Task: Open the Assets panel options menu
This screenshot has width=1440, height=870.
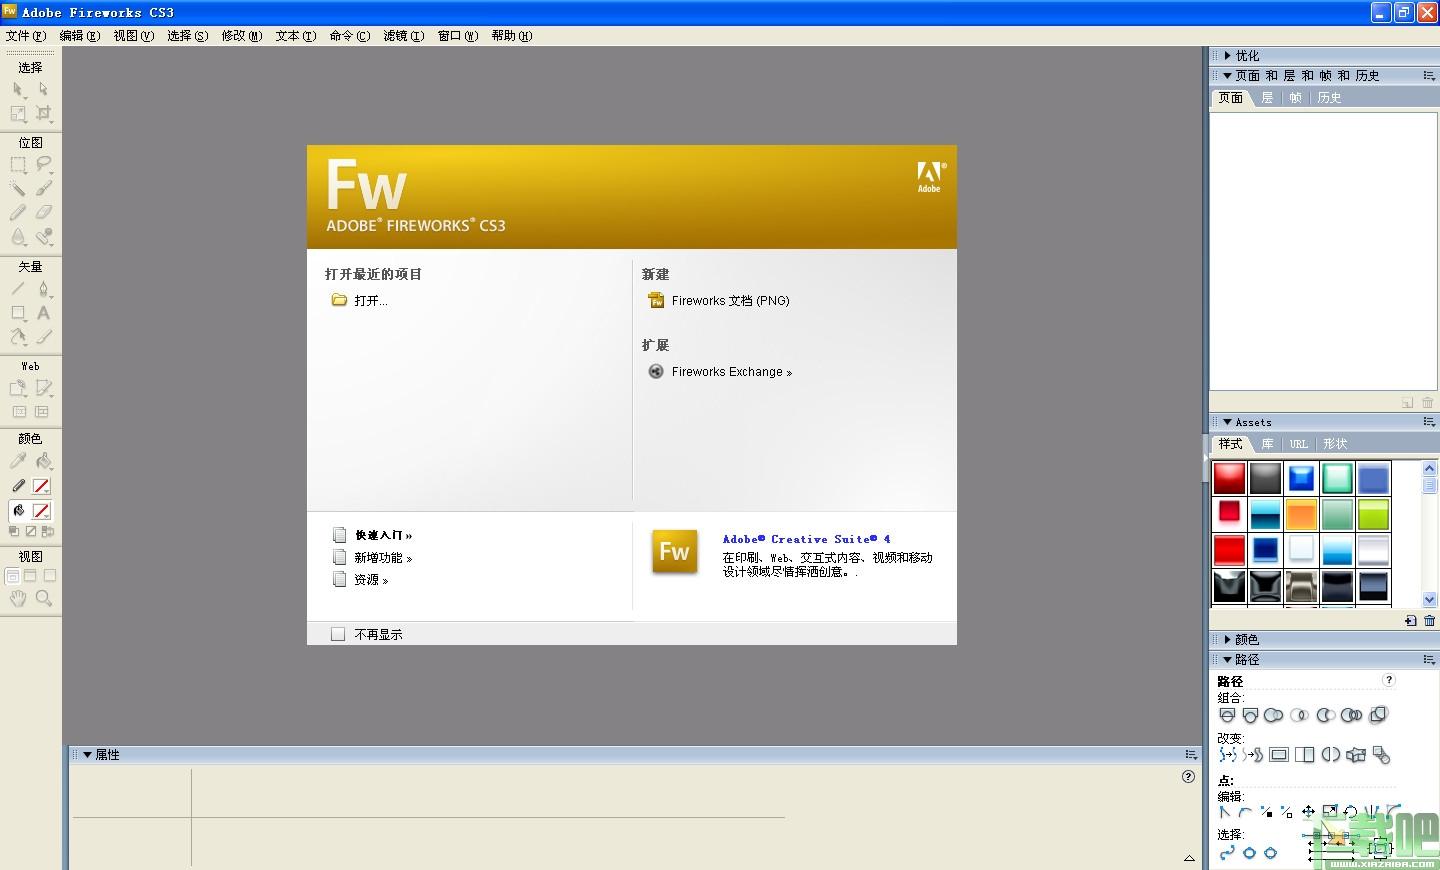Action: coord(1429,422)
